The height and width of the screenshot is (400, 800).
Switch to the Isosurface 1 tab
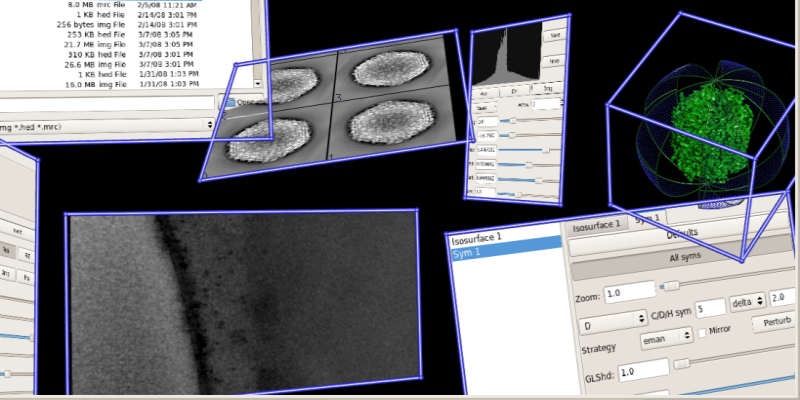point(596,225)
